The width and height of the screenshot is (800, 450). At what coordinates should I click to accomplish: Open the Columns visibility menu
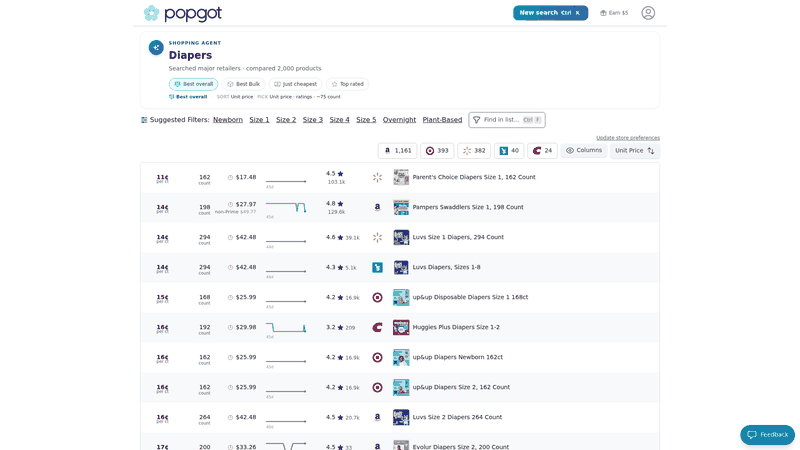tap(584, 151)
